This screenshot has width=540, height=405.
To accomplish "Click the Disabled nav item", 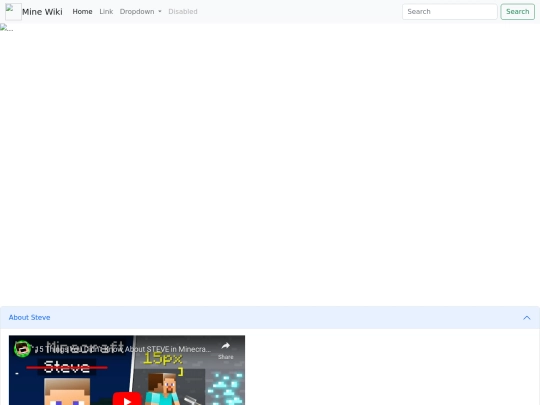I will (183, 12).
